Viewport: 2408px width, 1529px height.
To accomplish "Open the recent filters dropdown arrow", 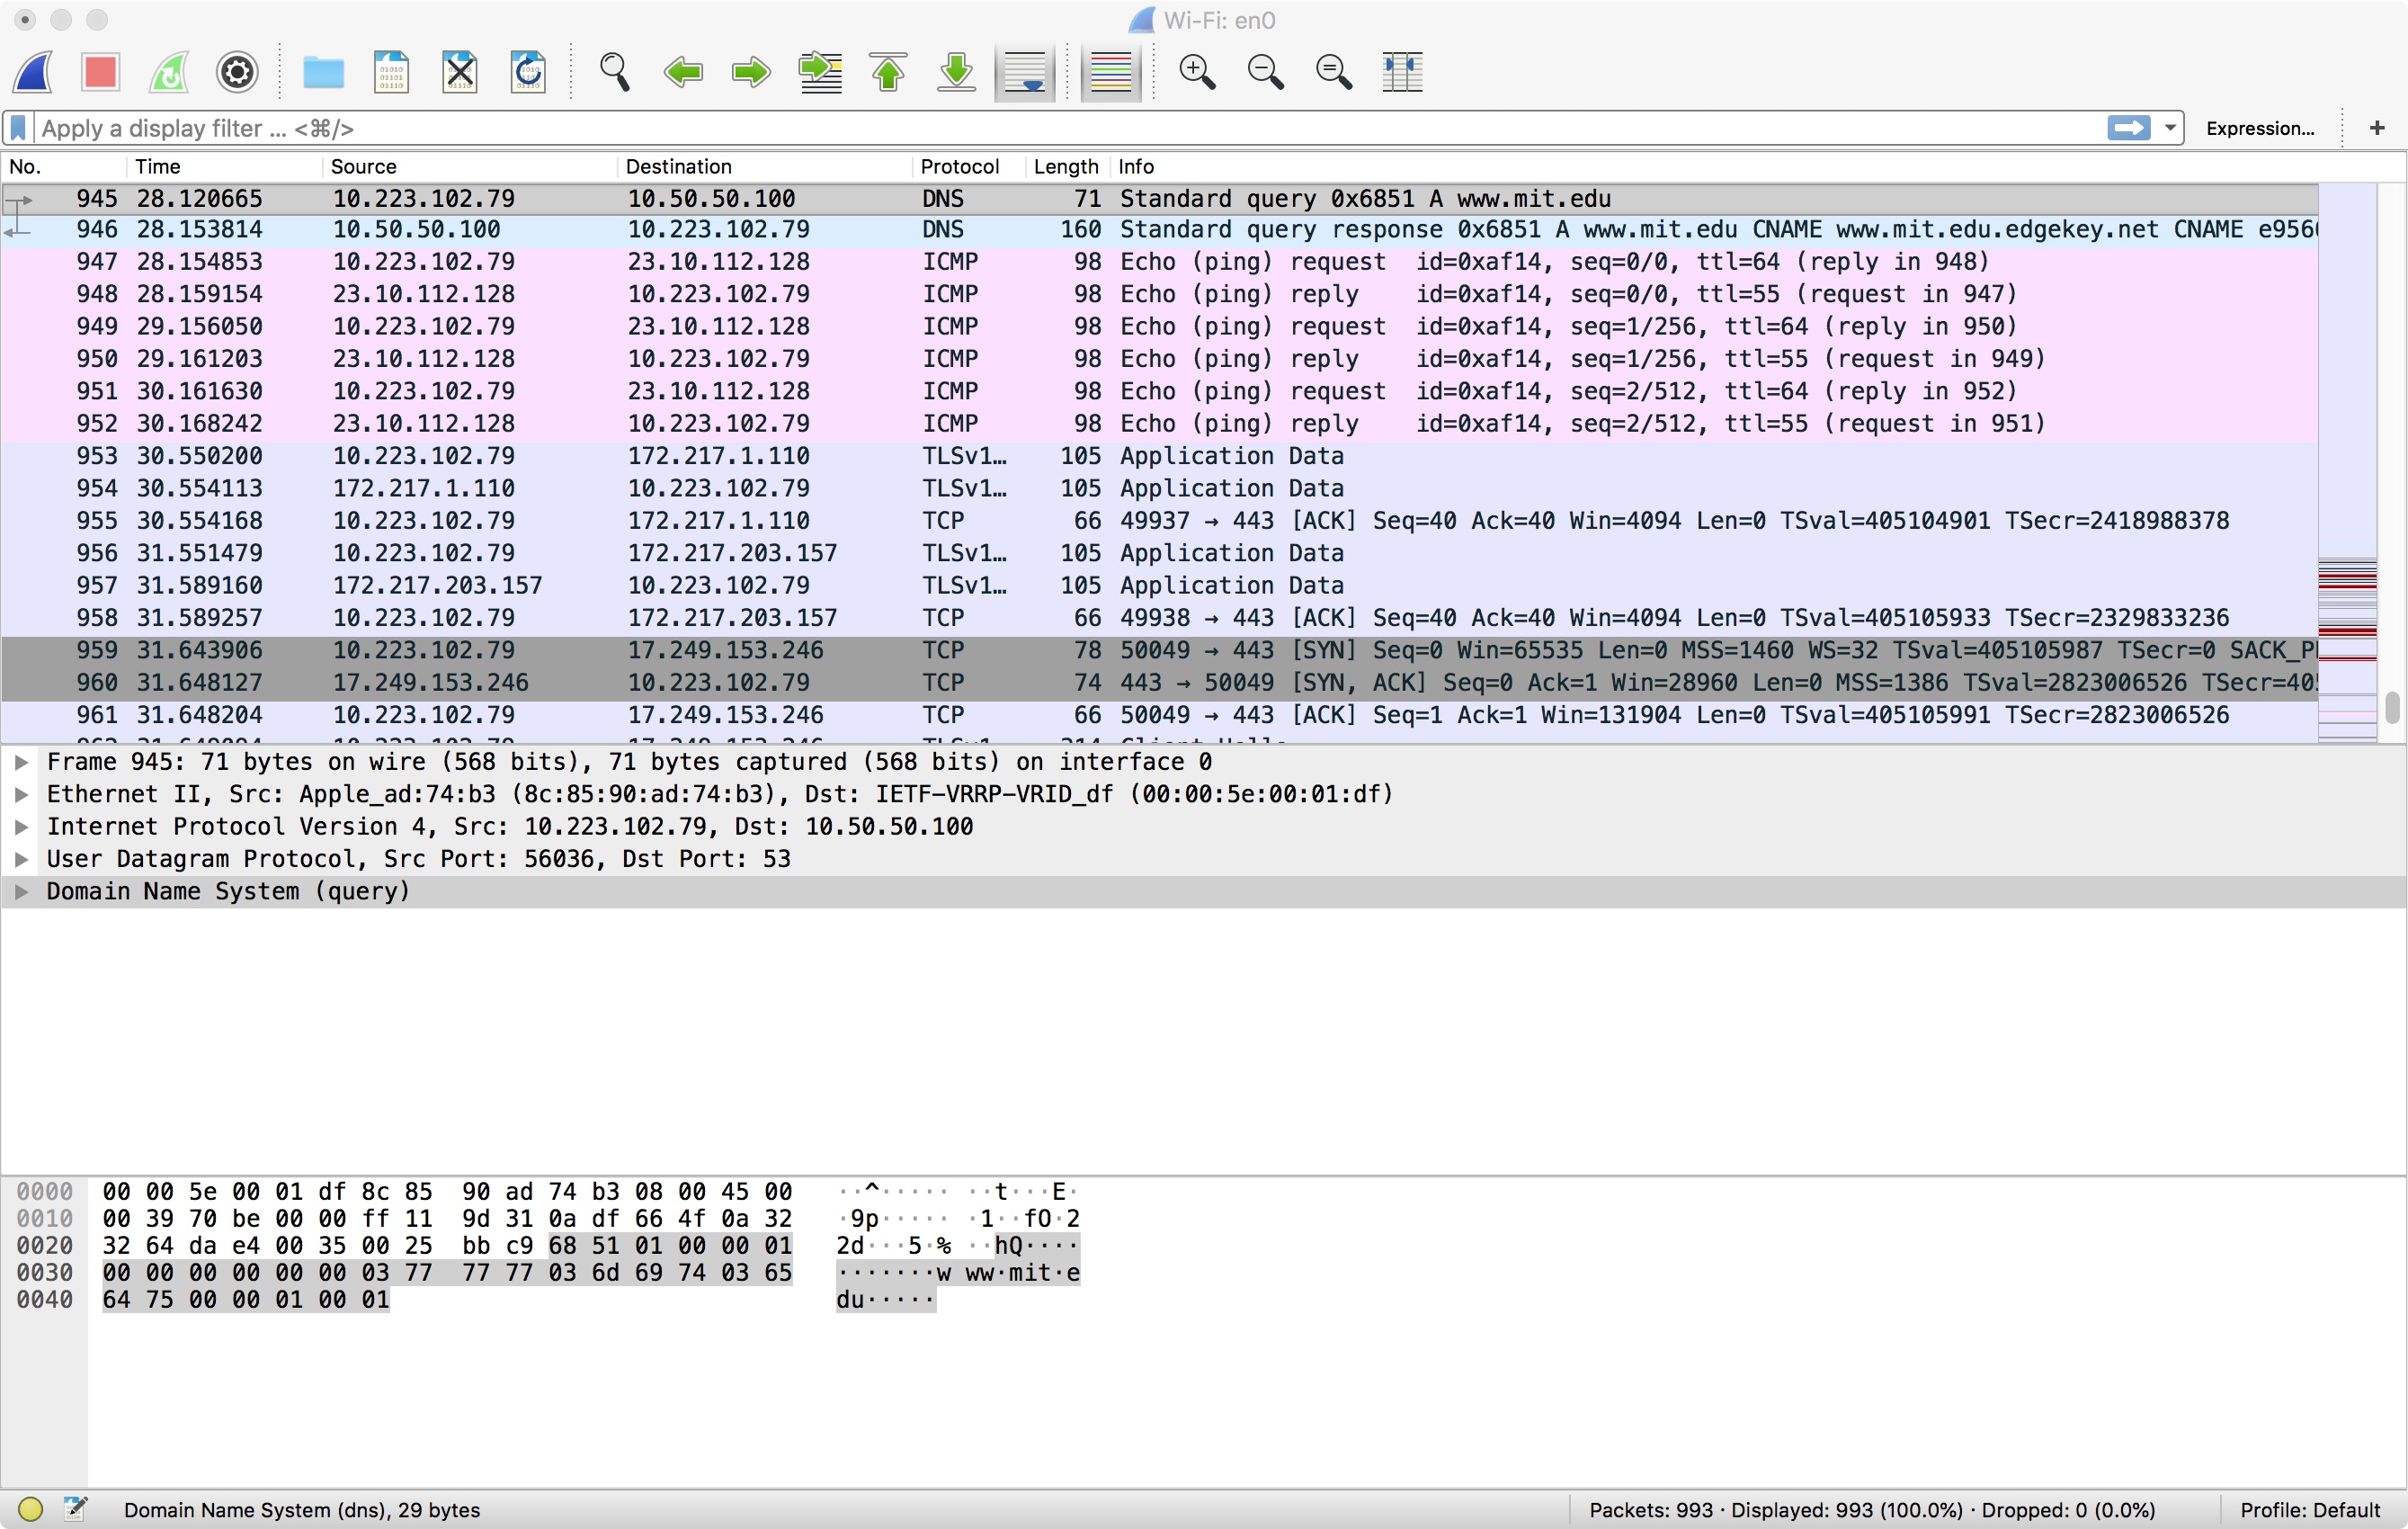I will (2169, 128).
